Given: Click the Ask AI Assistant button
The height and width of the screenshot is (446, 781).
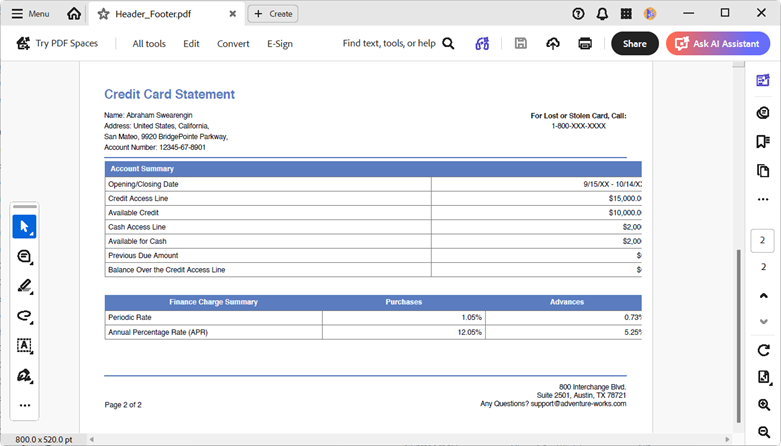Looking at the screenshot, I should coord(718,44).
